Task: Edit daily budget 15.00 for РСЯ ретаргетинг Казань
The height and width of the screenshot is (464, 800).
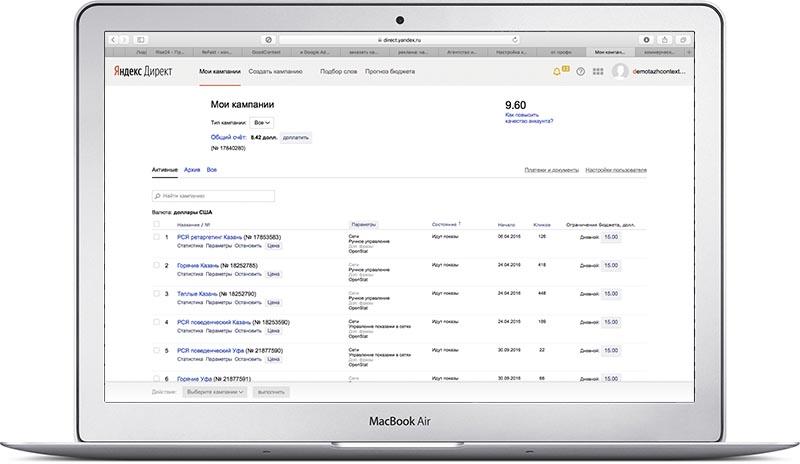Action: click(611, 237)
